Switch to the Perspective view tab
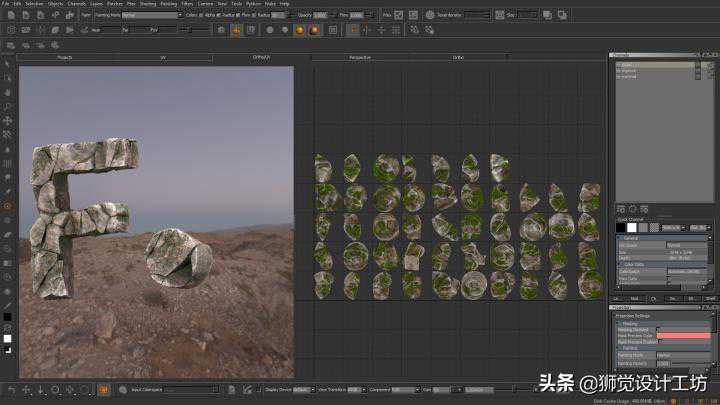 [359, 58]
